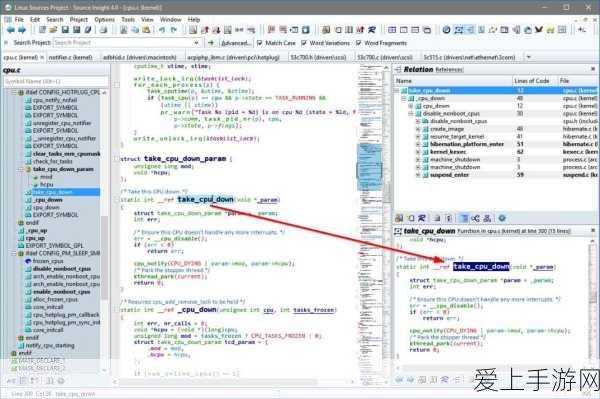Screen dimensions: 600x399
Task: Click the Symbol Name filter field
Action: [x=56, y=81]
